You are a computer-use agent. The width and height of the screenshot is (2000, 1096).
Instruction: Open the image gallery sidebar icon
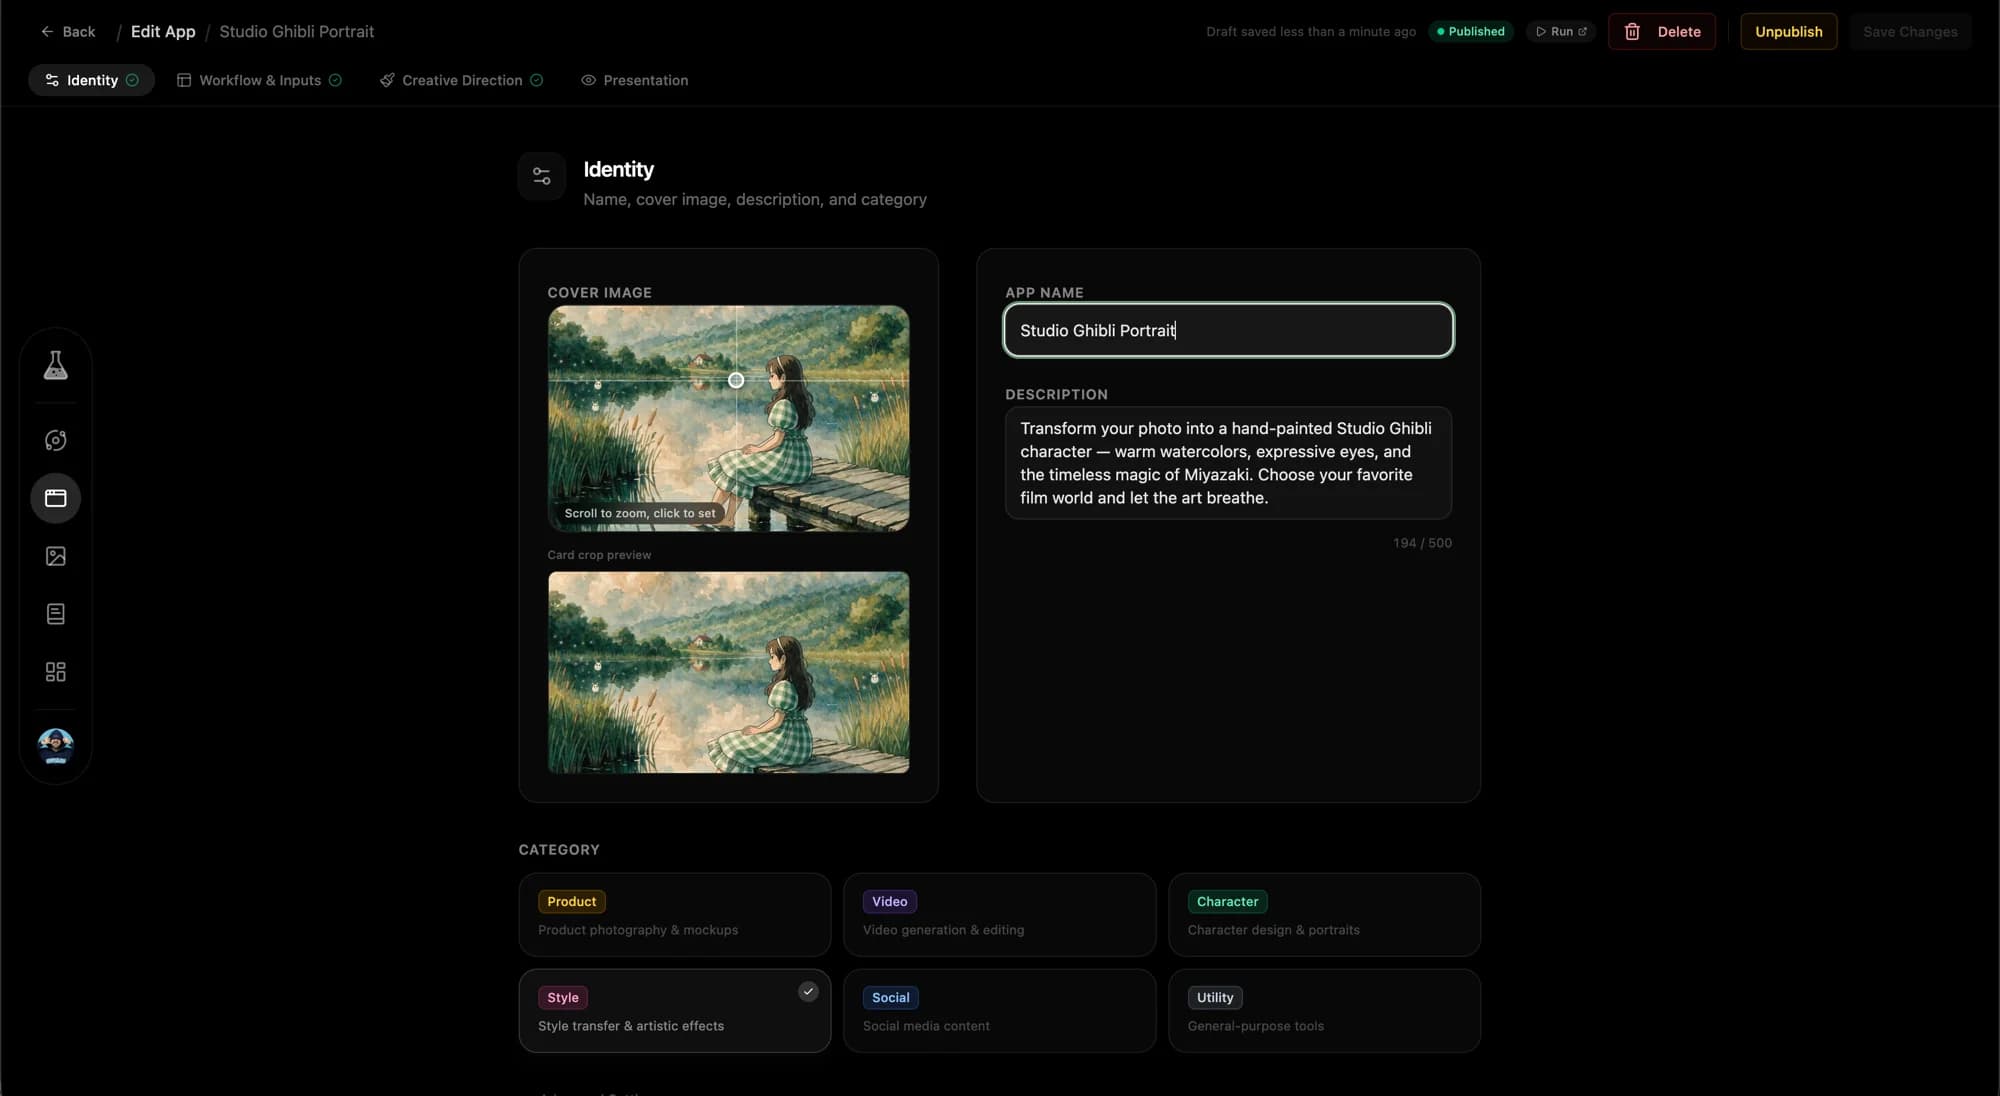(x=56, y=556)
